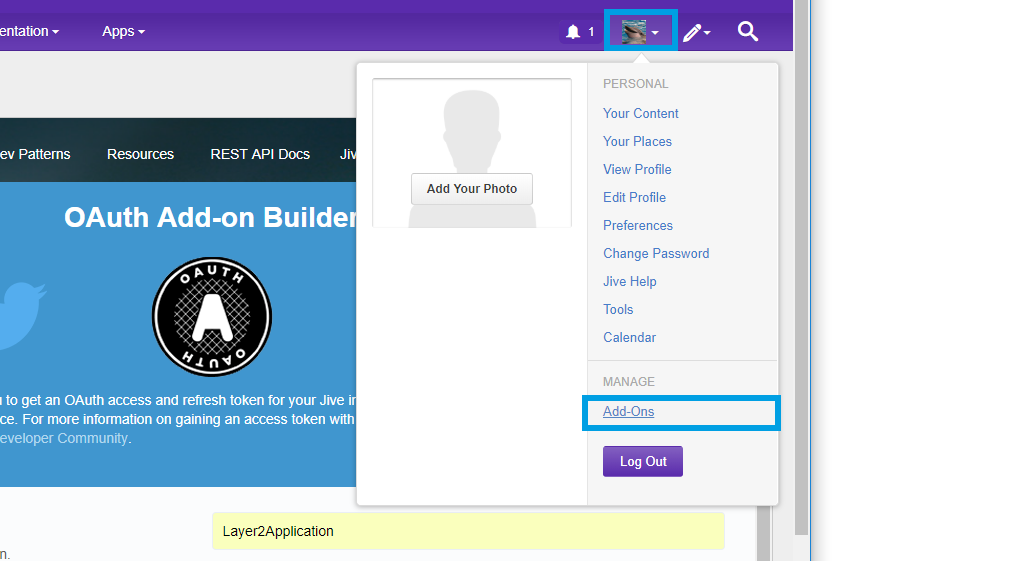This screenshot has height=561, width=1024.
Task: Open the pencil create menu
Action: pyautogui.click(x=696, y=32)
